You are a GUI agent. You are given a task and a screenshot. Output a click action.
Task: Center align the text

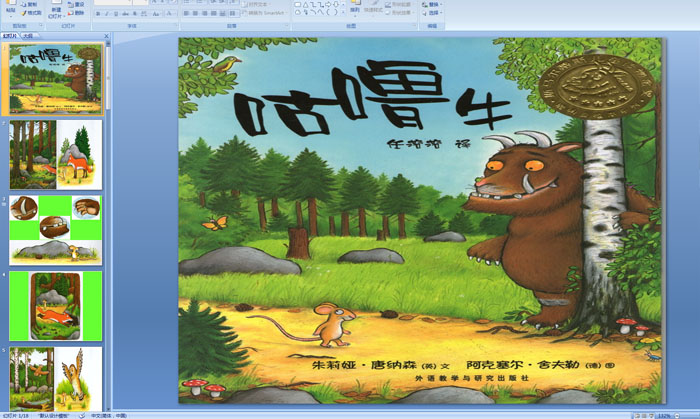point(196,14)
